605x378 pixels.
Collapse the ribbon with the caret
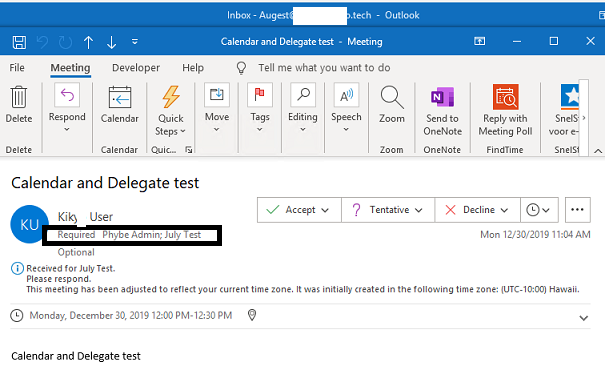[598, 151]
